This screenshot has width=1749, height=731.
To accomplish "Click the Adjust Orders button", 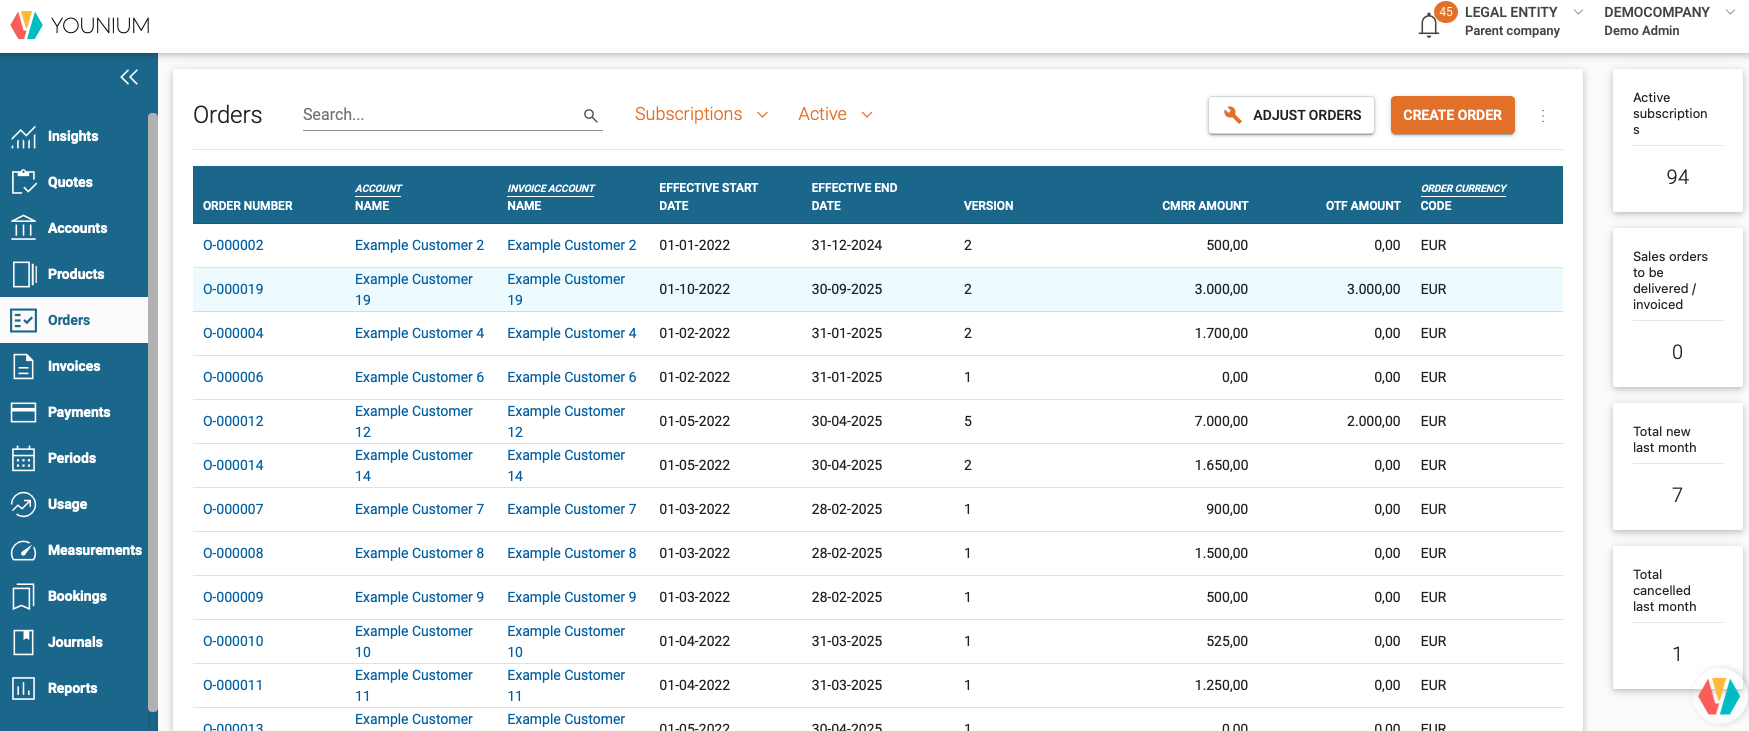I will [x=1291, y=115].
